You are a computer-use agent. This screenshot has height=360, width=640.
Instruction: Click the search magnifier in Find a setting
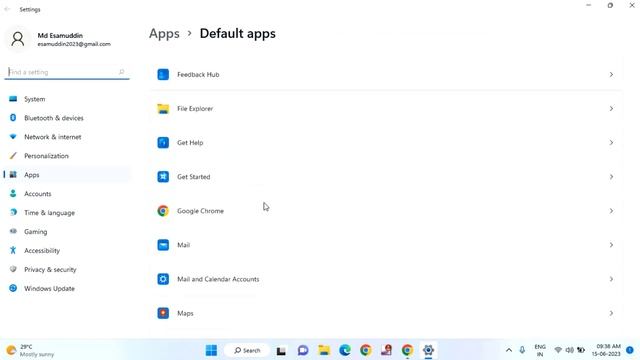click(x=121, y=72)
